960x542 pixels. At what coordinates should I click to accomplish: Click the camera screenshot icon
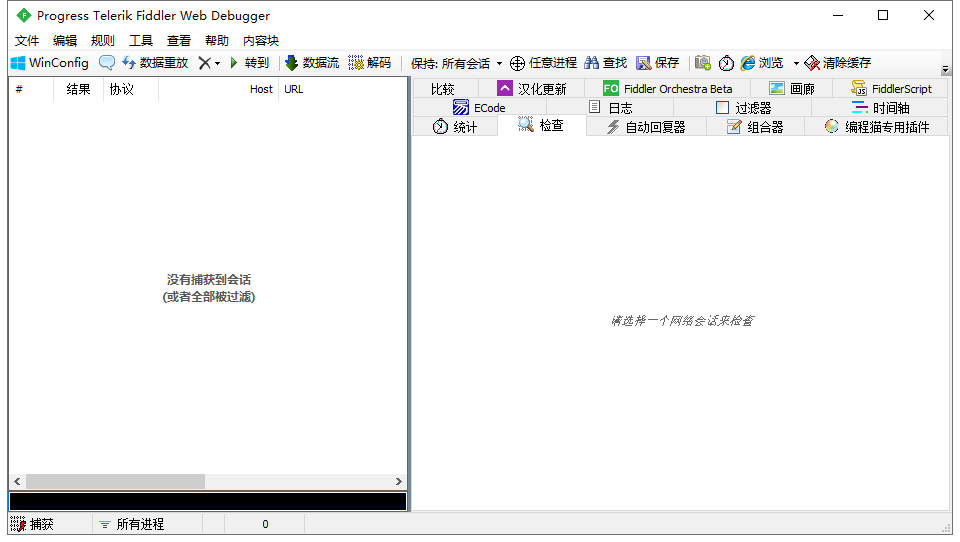coord(703,62)
